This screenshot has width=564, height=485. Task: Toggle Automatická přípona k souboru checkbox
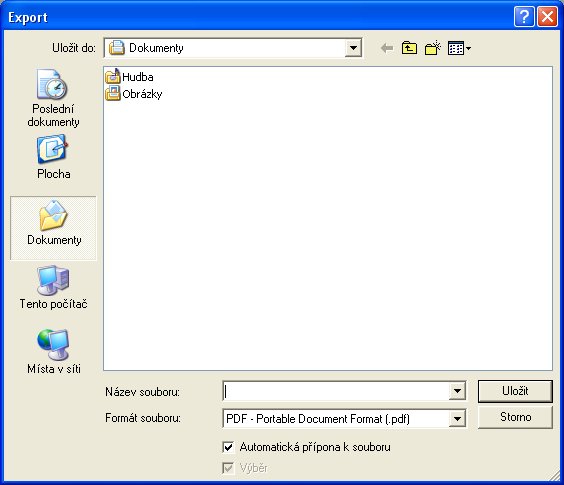click(x=228, y=447)
